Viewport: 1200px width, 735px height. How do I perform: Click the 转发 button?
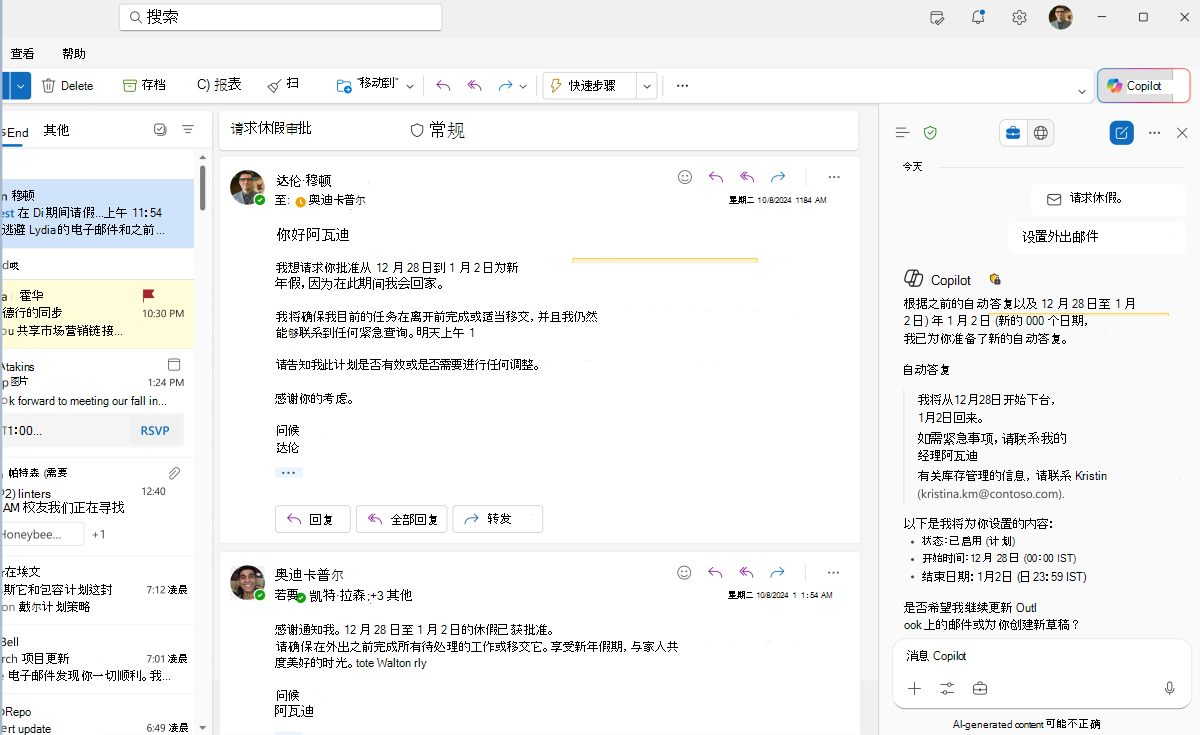[x=497, y=519]
